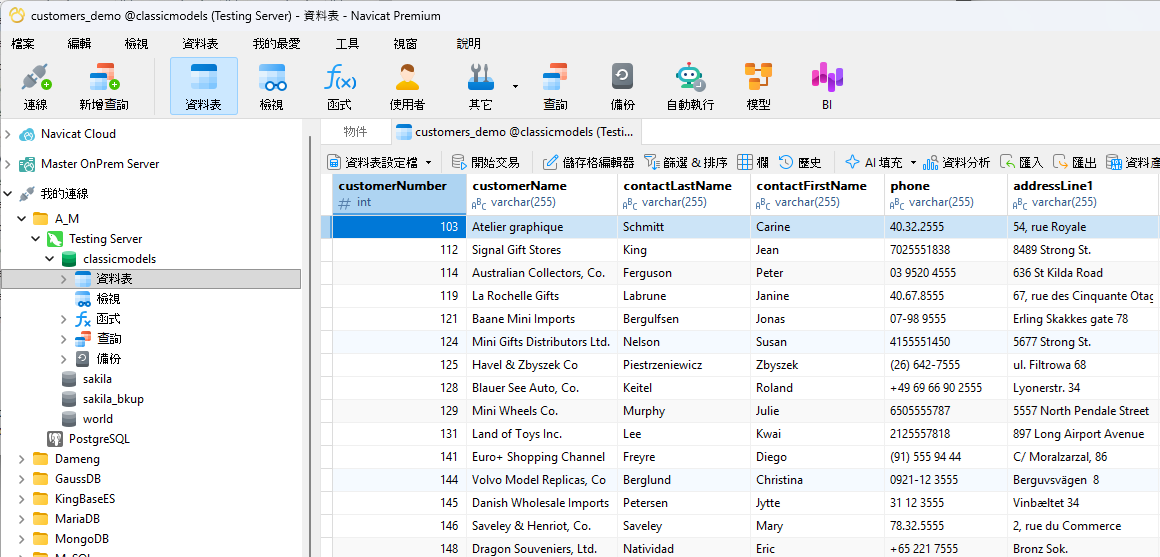The image size is (1160, 557).
Task: Open 儲存格編輯器 cell editor
Action: [589, 162]
